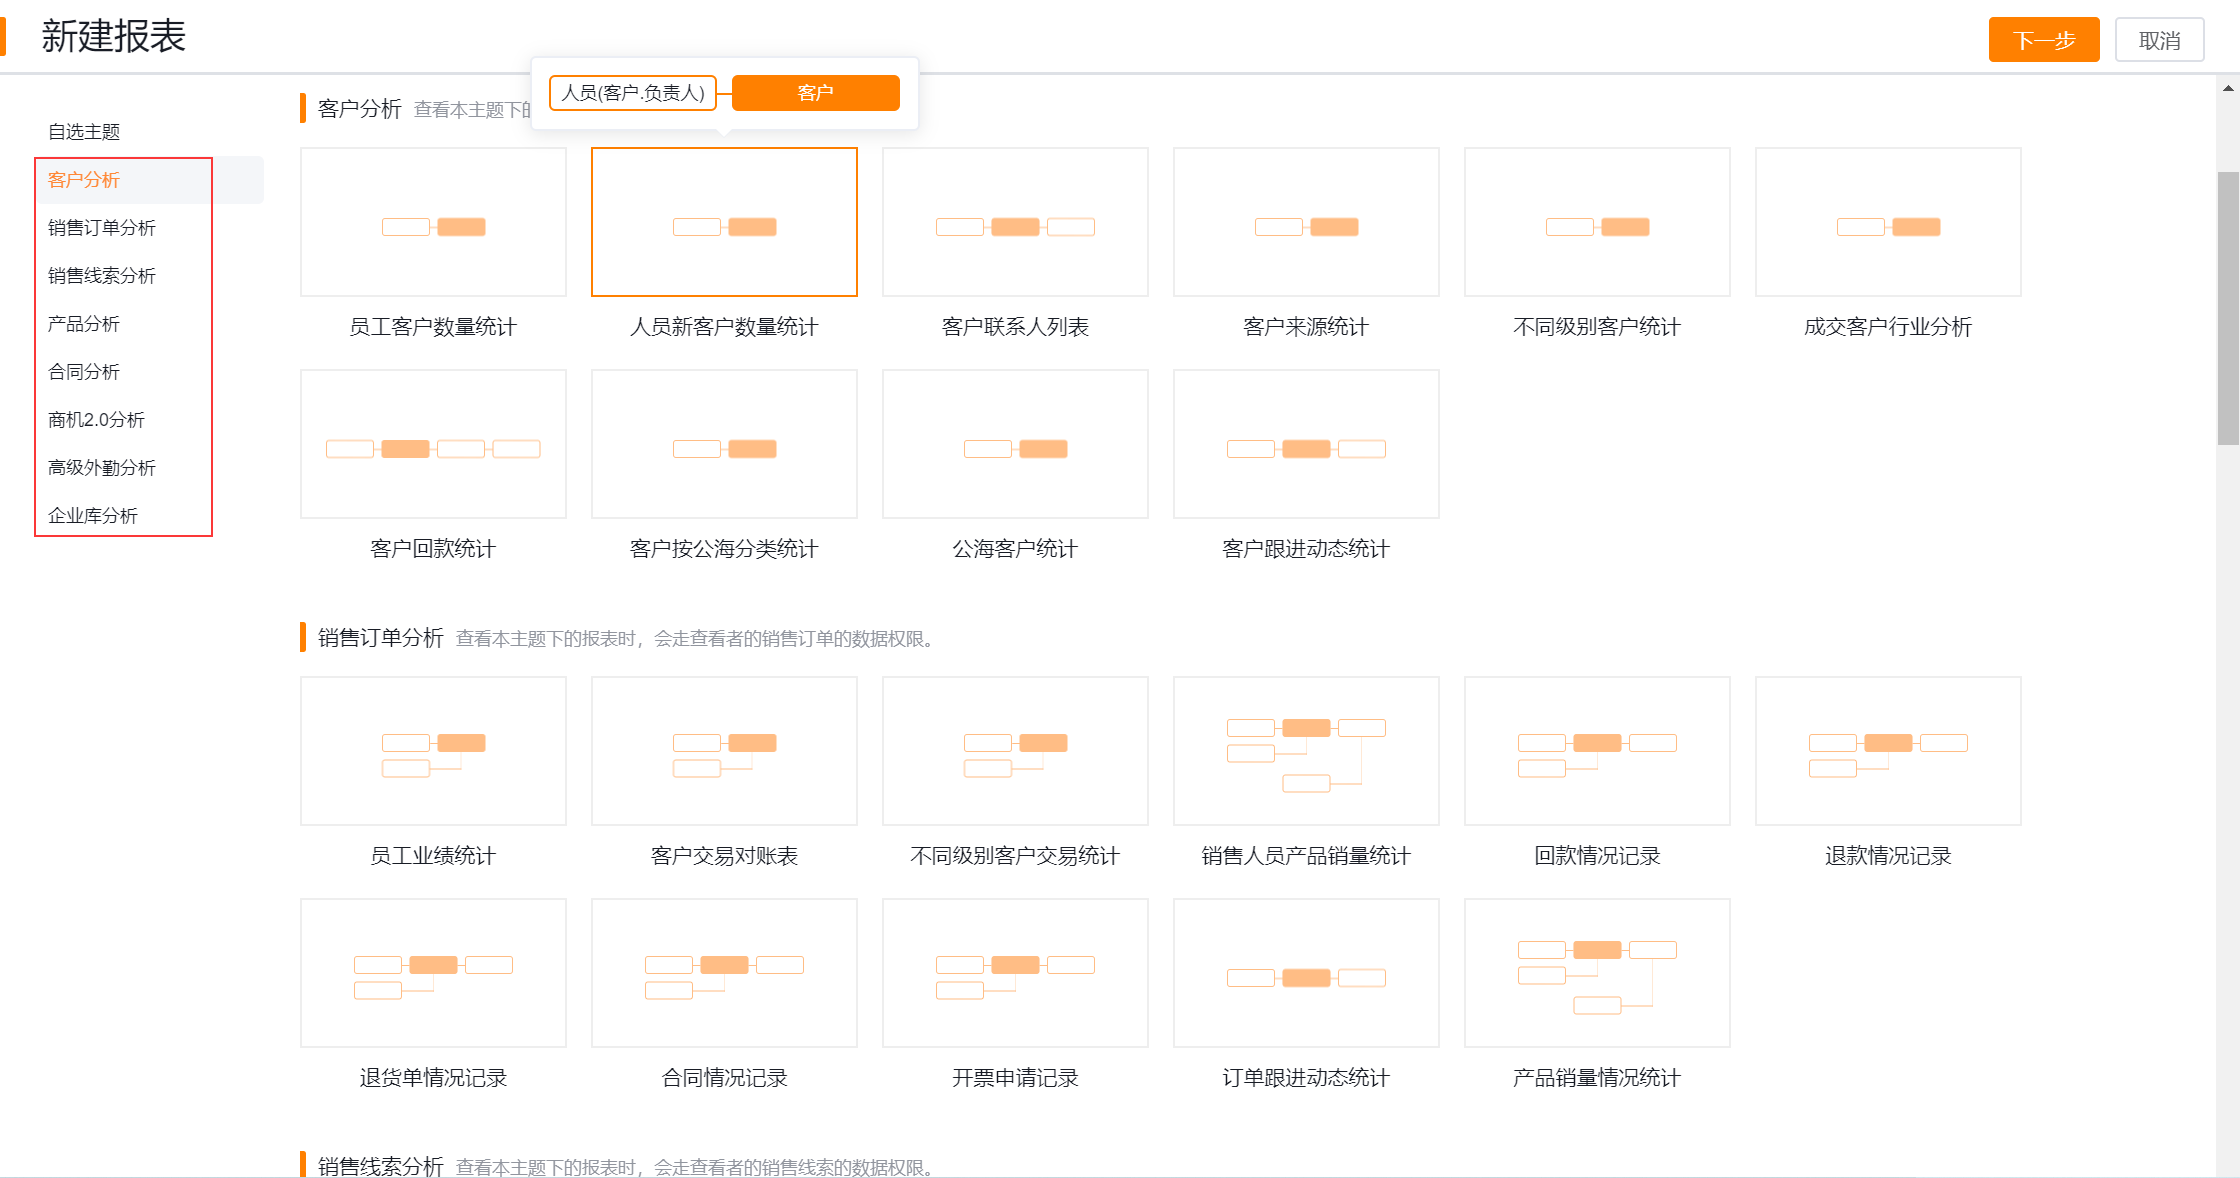Open 销售订单分析 in the sidebar

click(x=102, y=228)
